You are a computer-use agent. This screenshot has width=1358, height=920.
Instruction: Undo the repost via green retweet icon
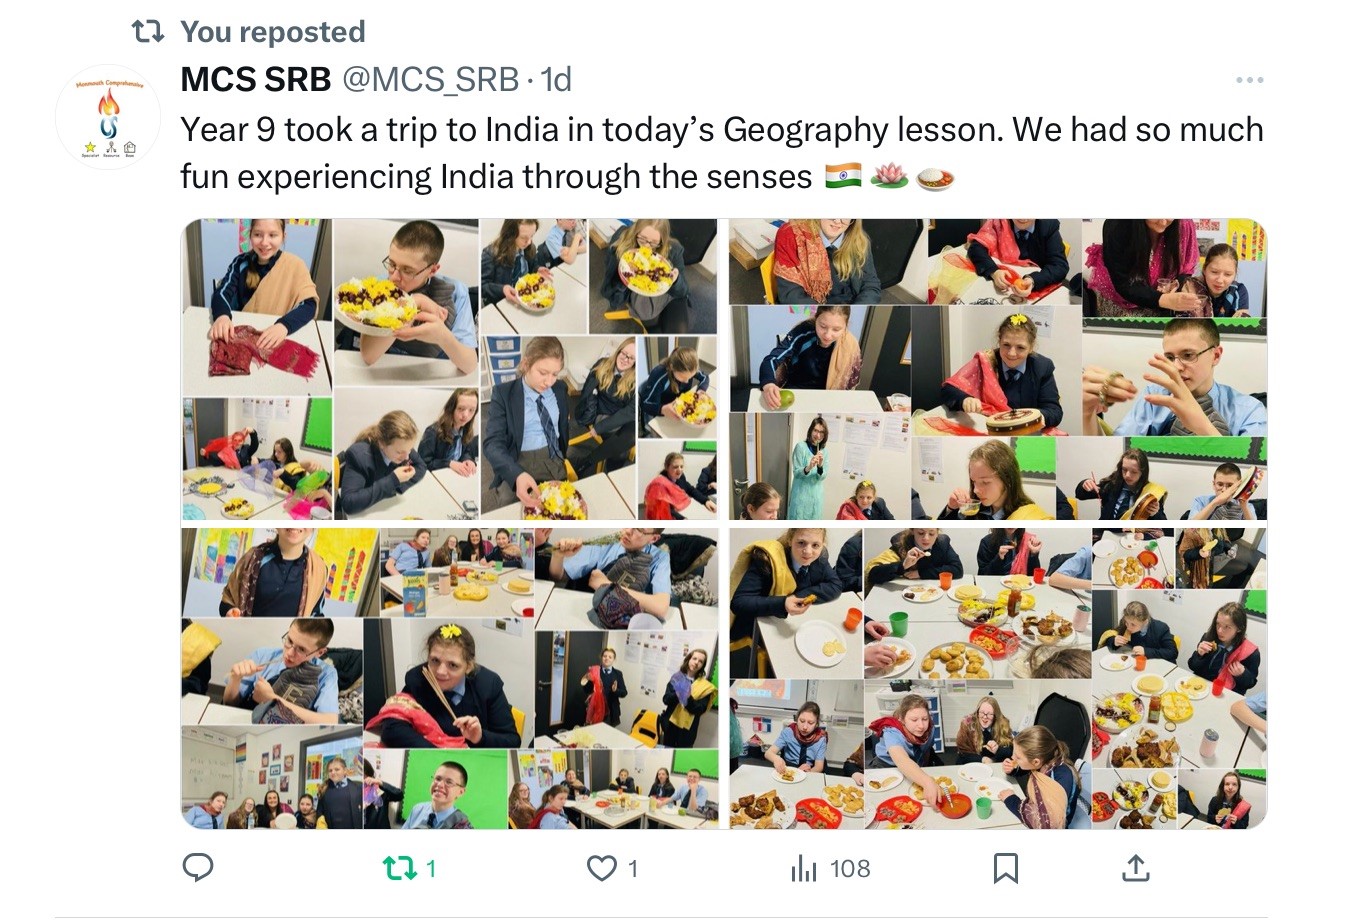click(x=399, y=868)
